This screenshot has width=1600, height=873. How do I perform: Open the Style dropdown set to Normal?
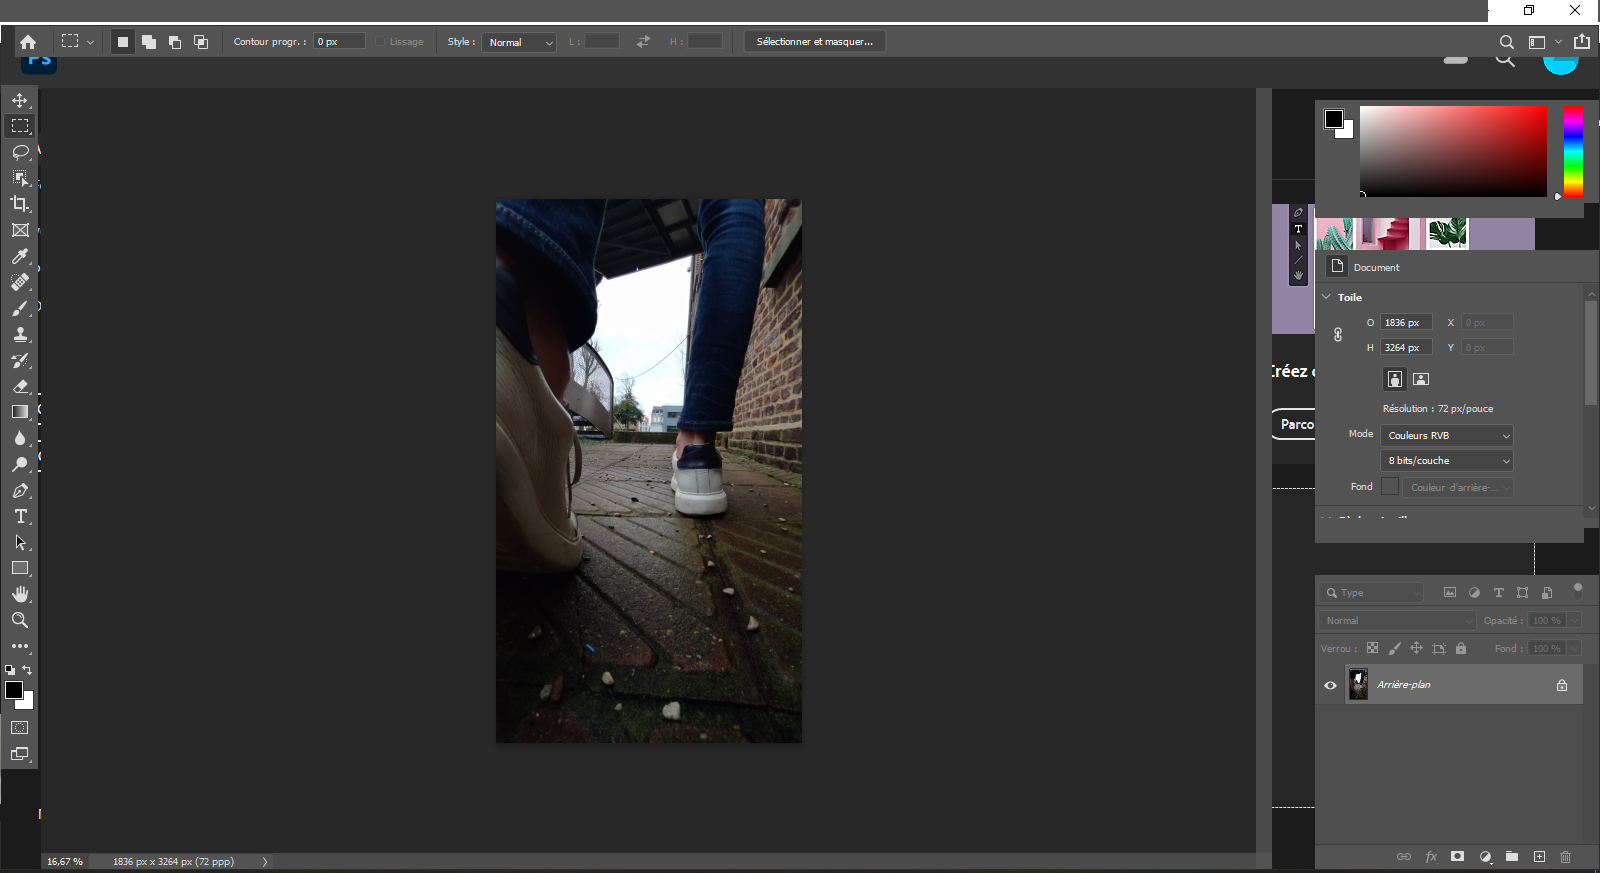point(519,42)
